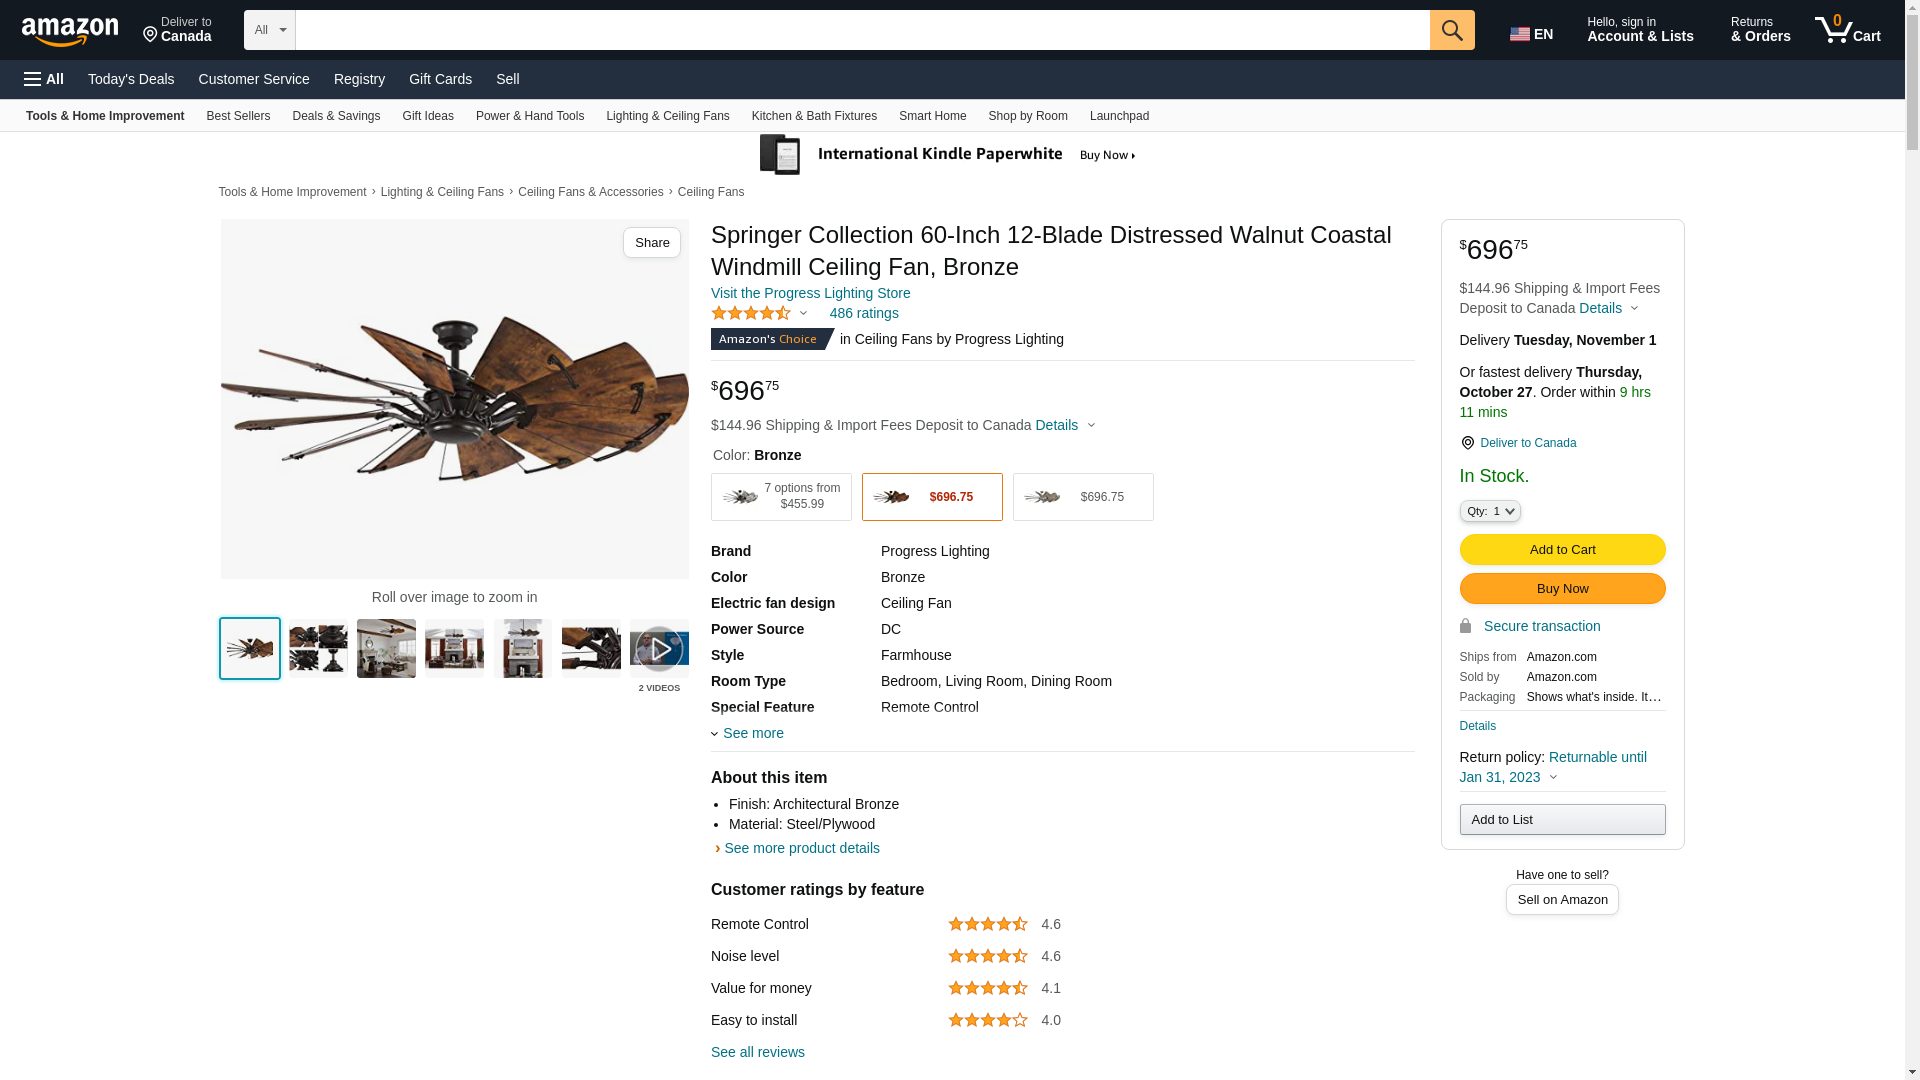This screenshot has width=1920, height=1080.
Task: Click the International Kindle Paperwhite banner
Action: coord(948,155)
